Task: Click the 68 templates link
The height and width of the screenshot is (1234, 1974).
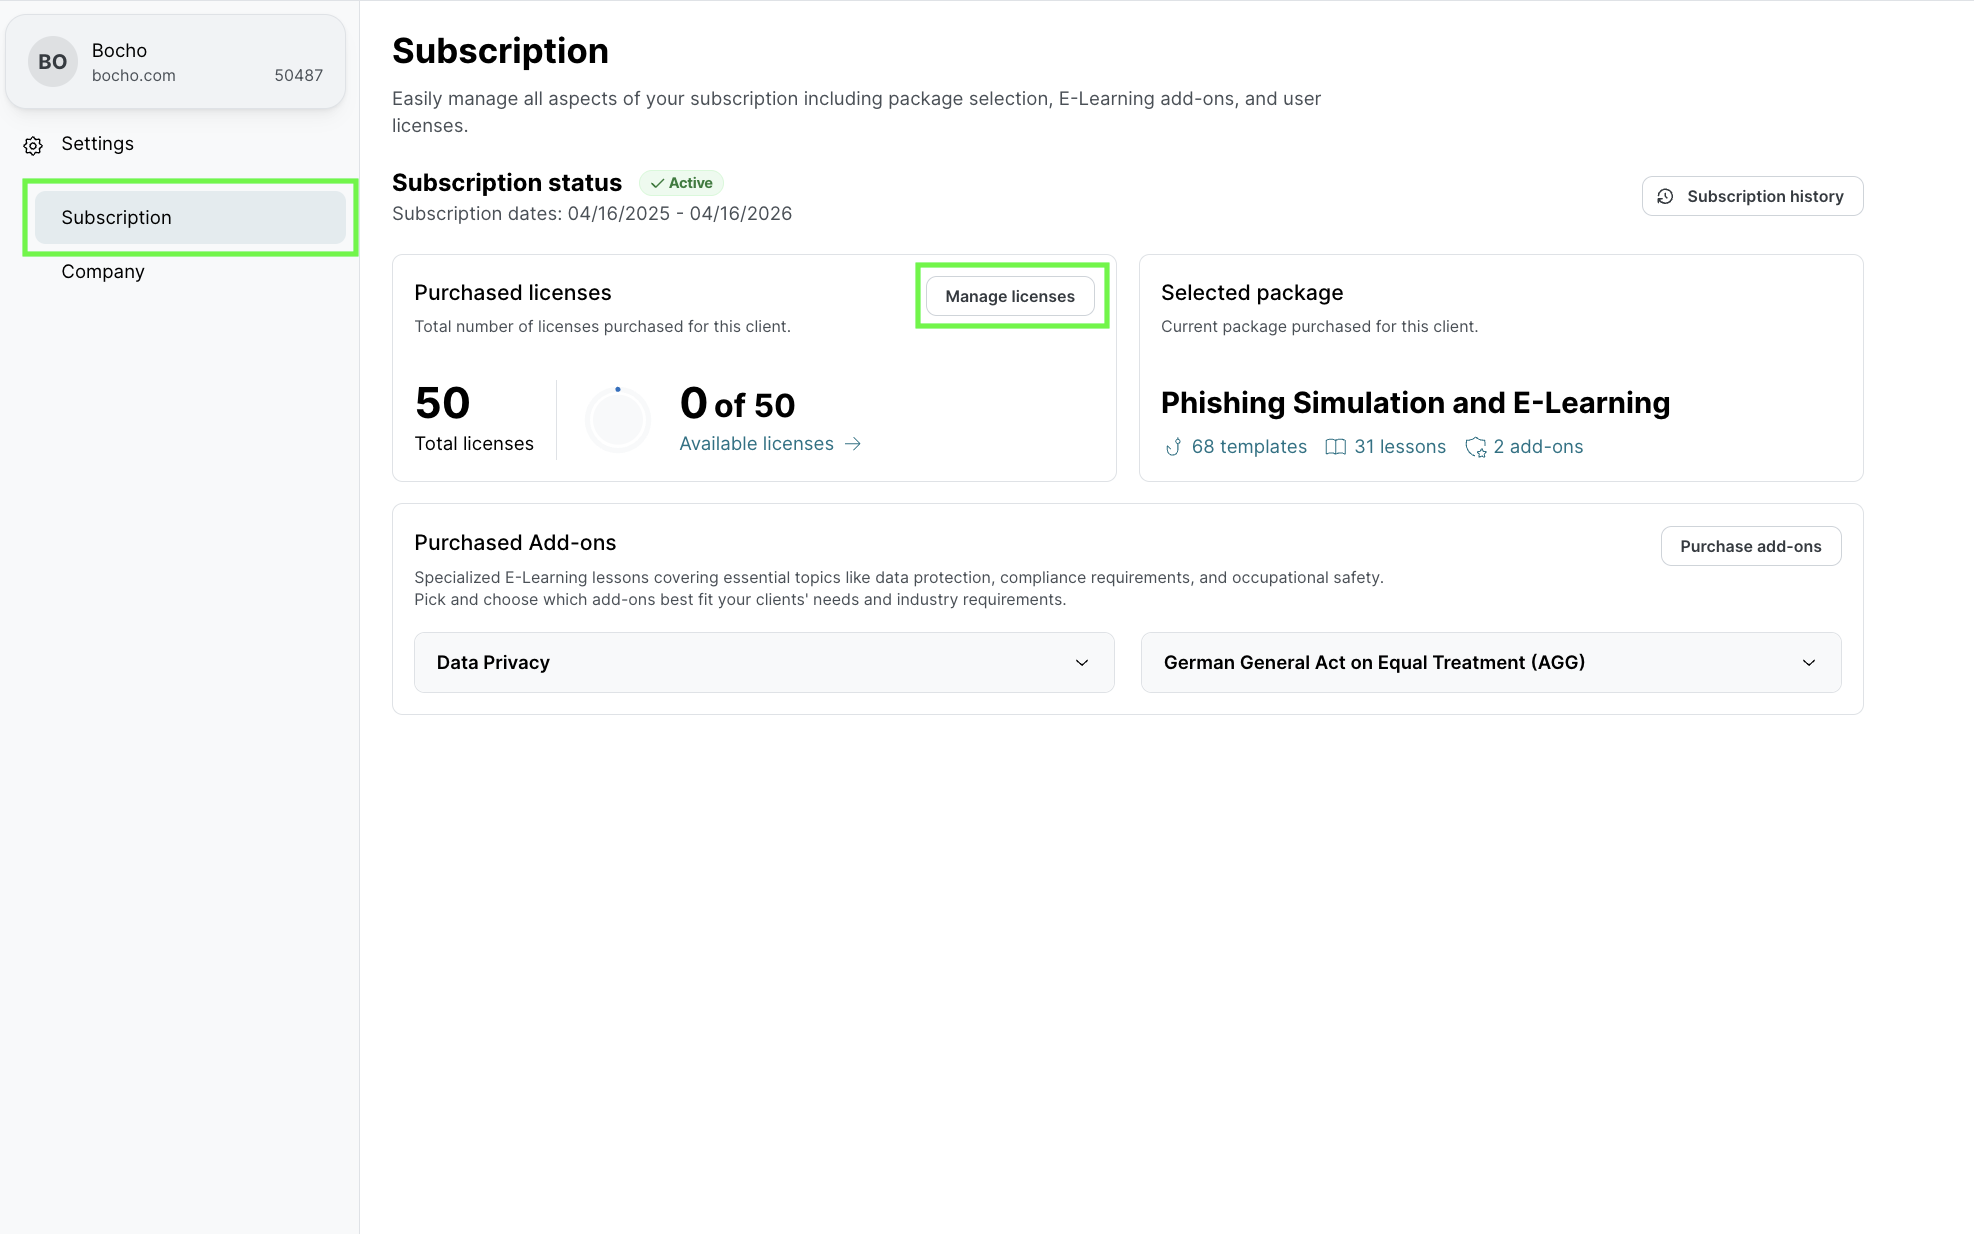Action: point(1248,447)
